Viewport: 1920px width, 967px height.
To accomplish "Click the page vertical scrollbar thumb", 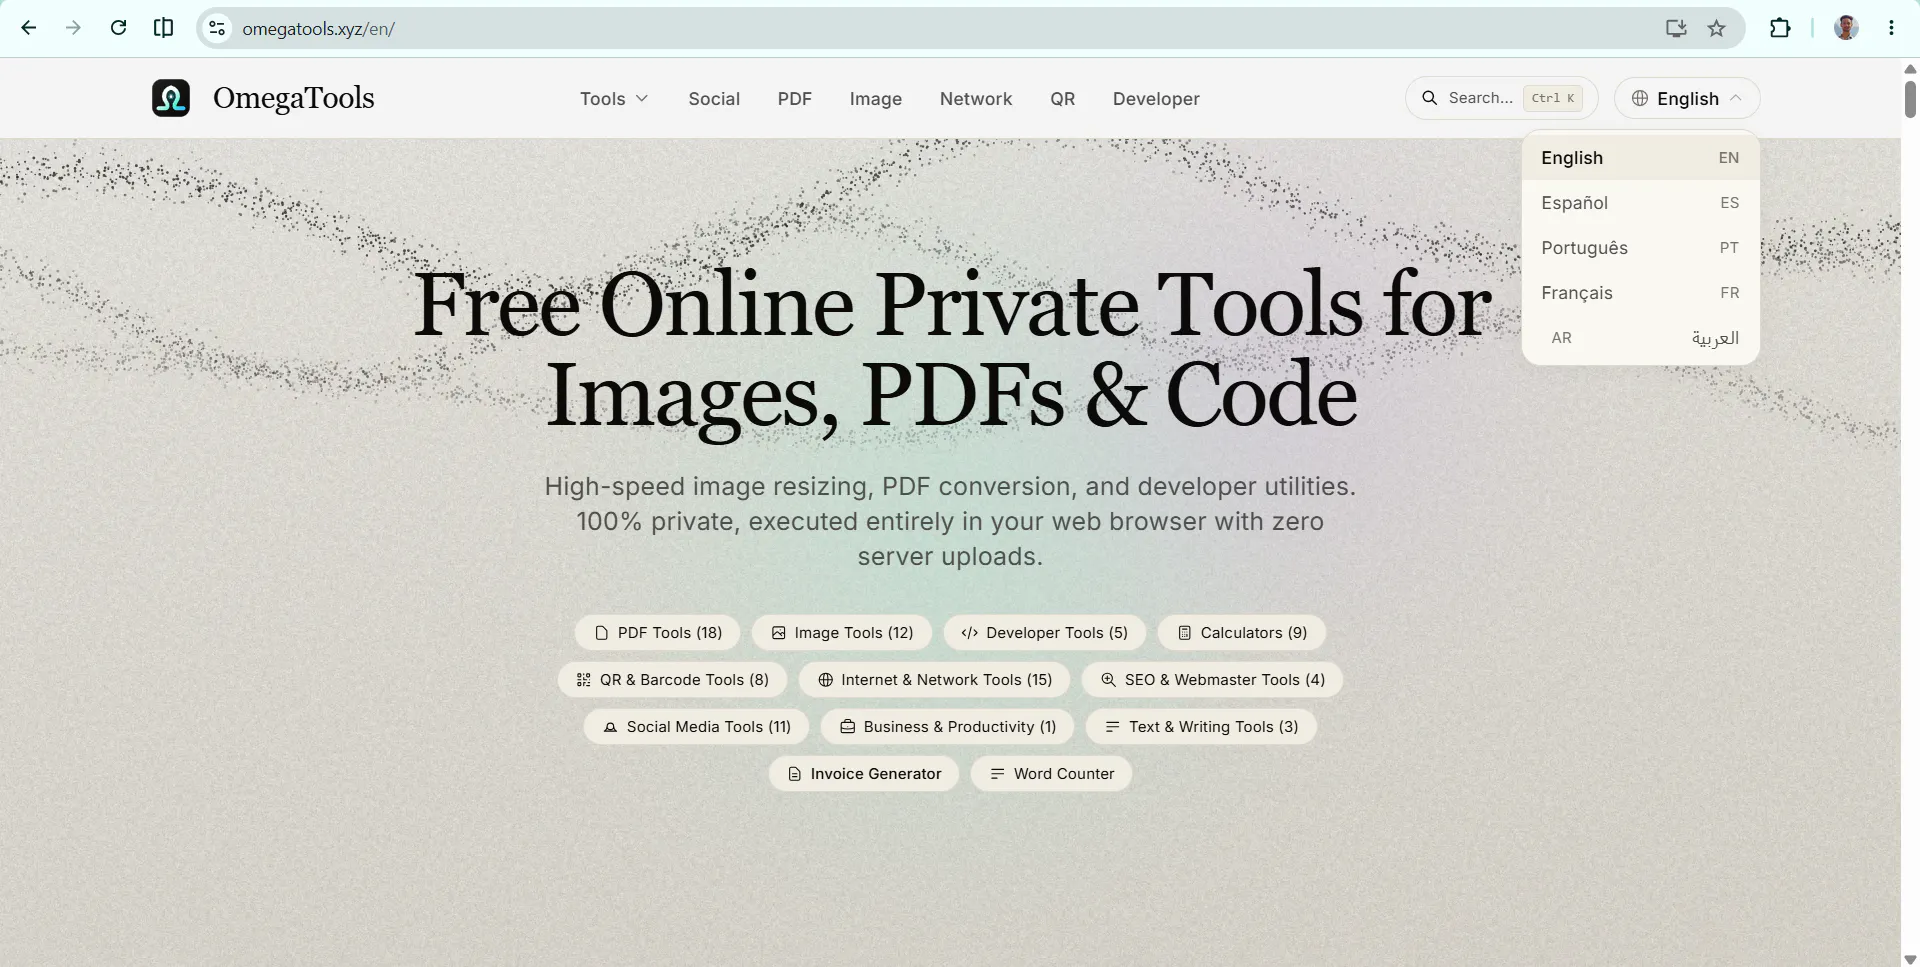I will pyautogui.click(x=1910, y=99).
